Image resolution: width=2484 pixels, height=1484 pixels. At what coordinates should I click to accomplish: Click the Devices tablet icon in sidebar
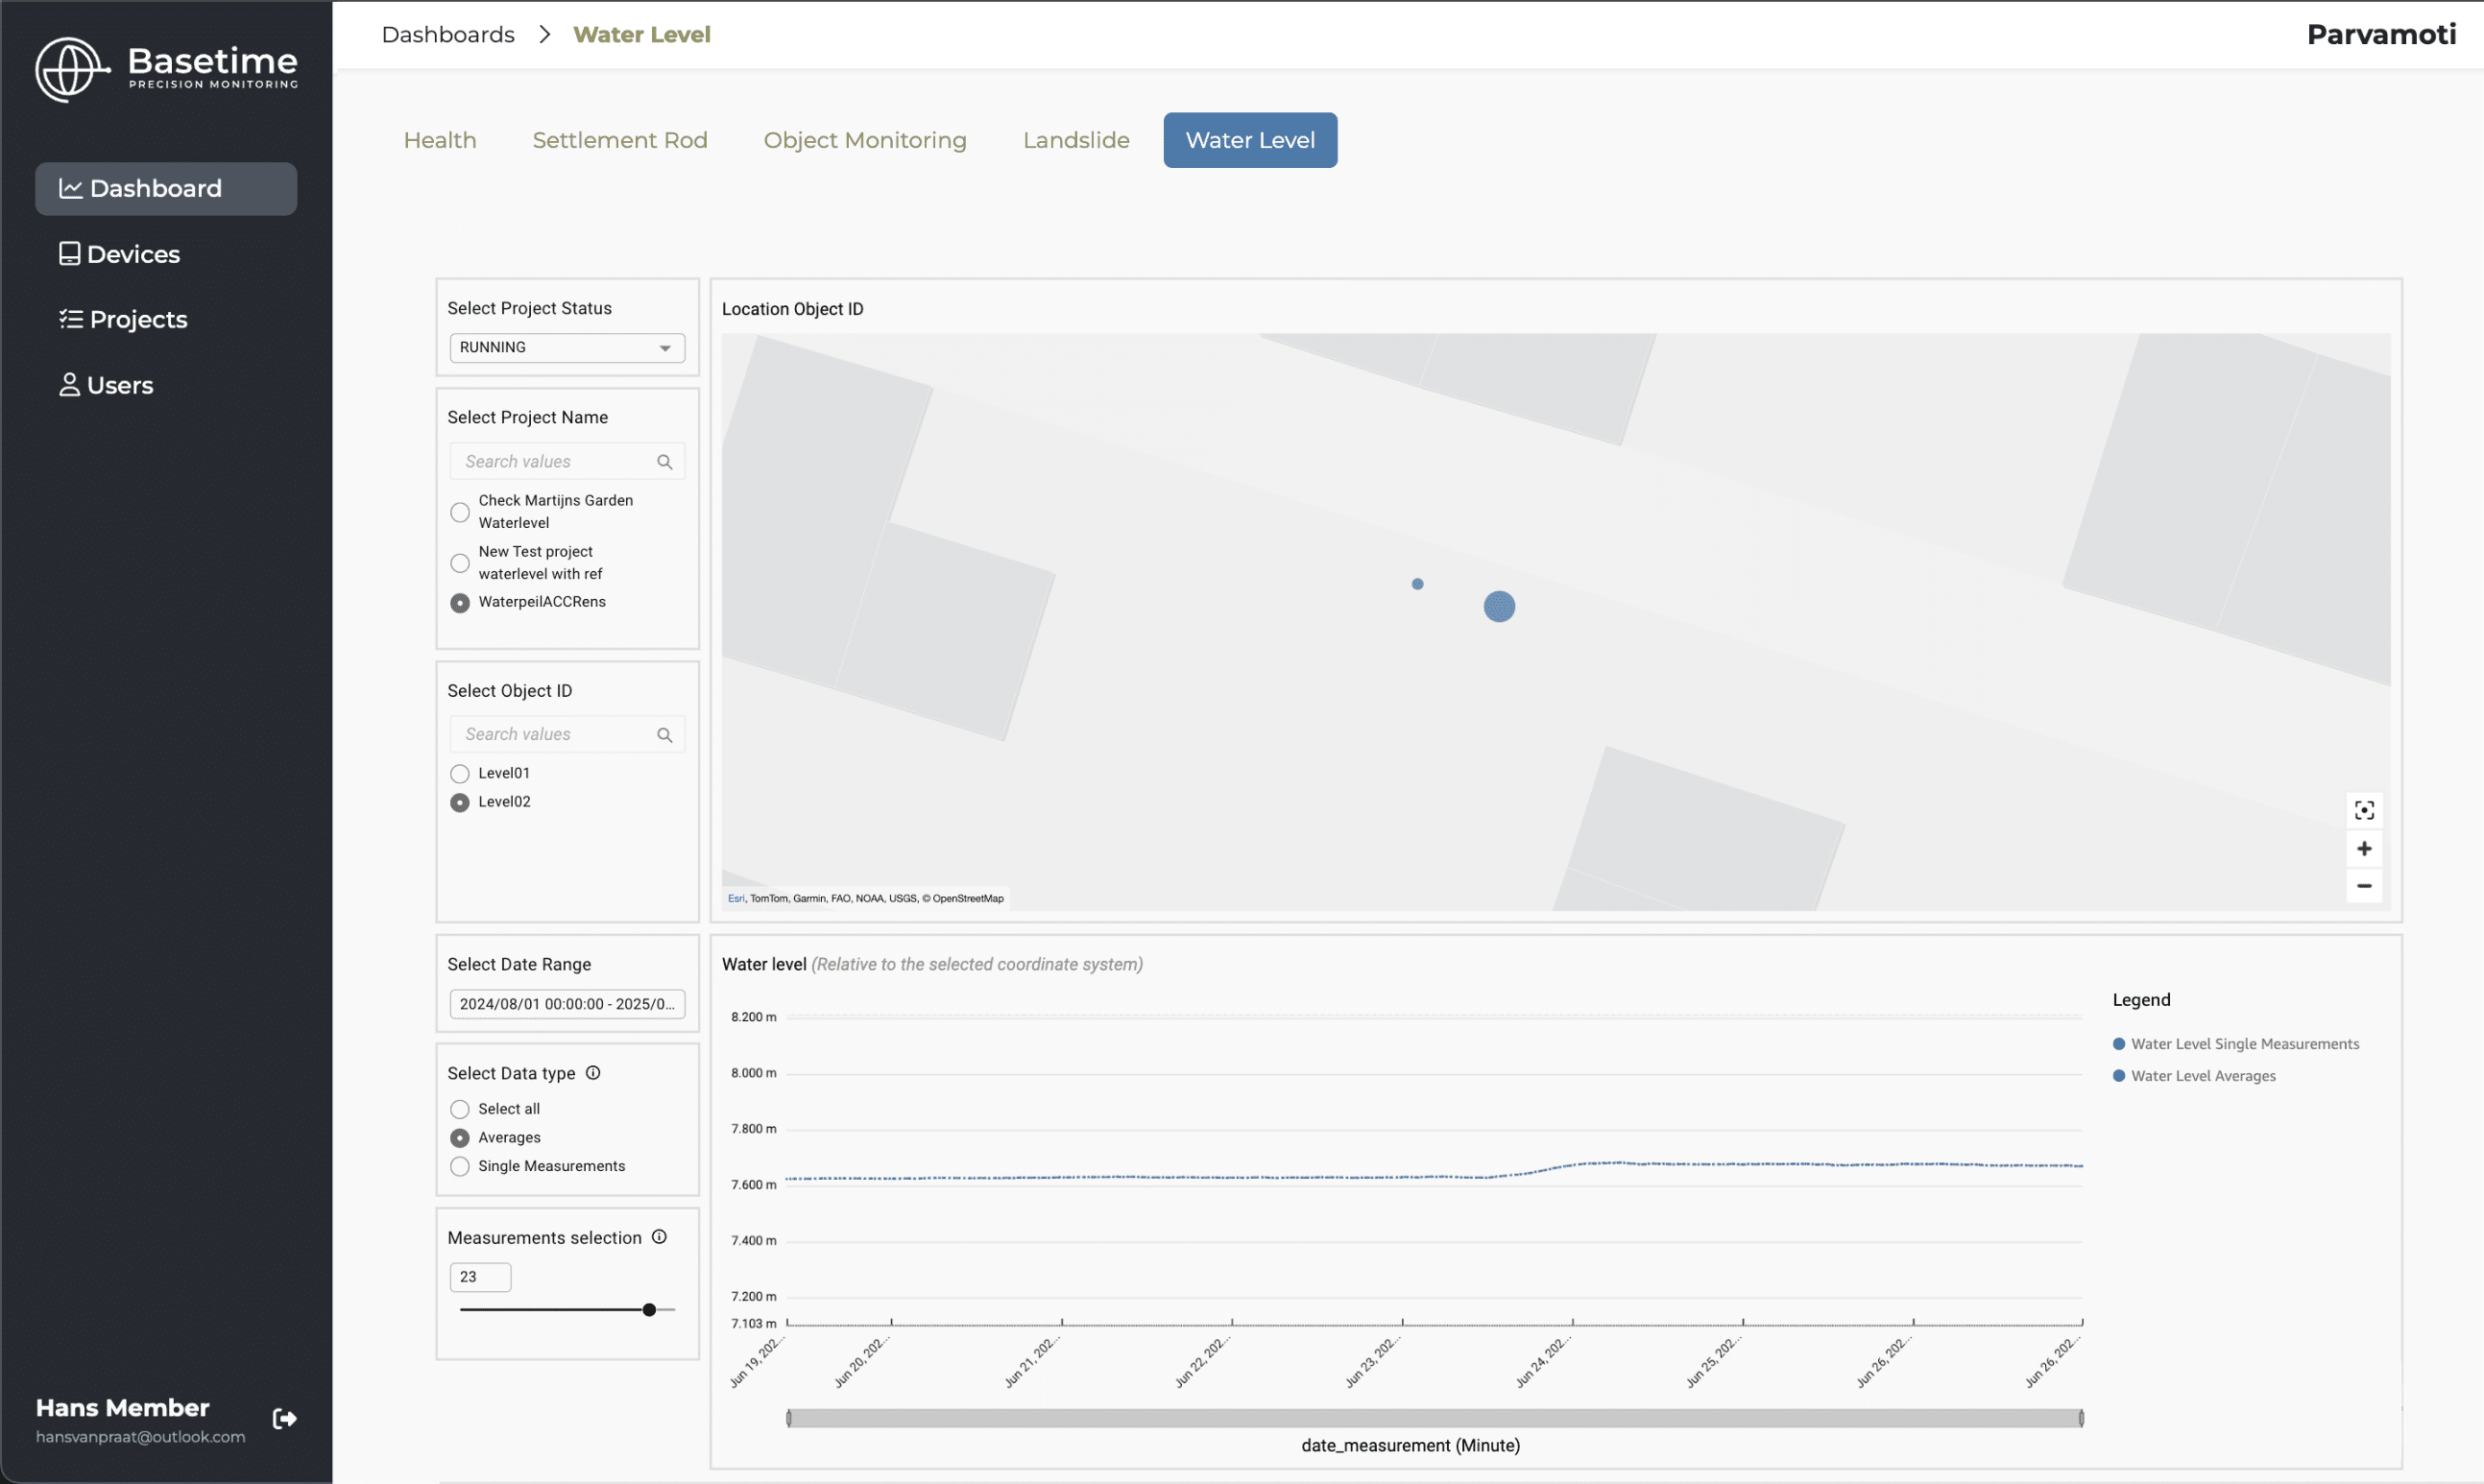click(x=69, y=254)
